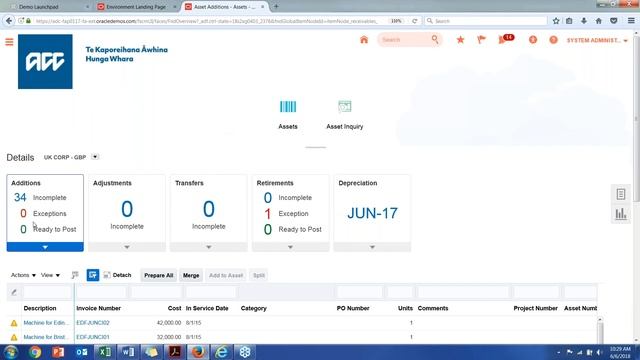Open invoice link EDFJUNC101
640x360 pixels.
(x=93, y=337)
